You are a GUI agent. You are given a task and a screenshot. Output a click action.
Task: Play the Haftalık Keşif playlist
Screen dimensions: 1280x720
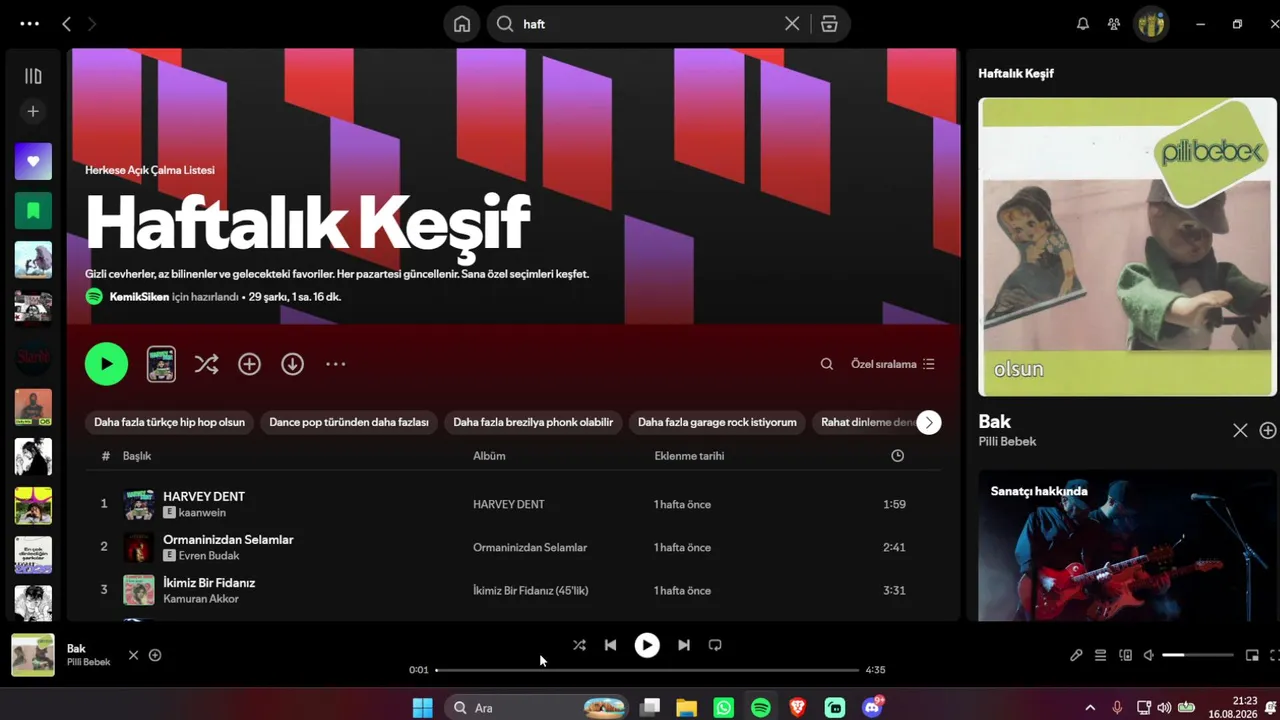coord(107,364)
